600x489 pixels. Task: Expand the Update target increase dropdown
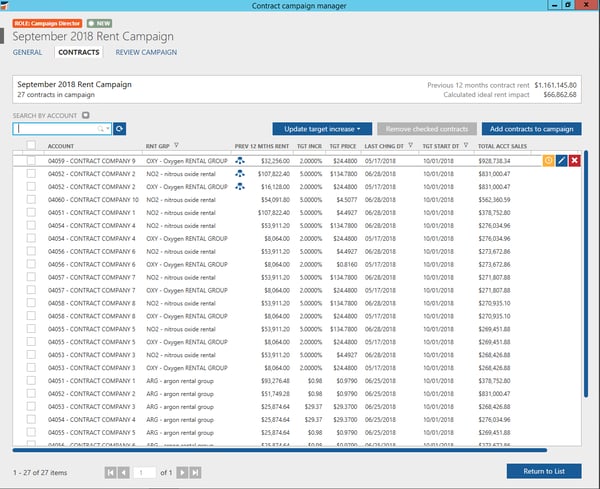322,129
